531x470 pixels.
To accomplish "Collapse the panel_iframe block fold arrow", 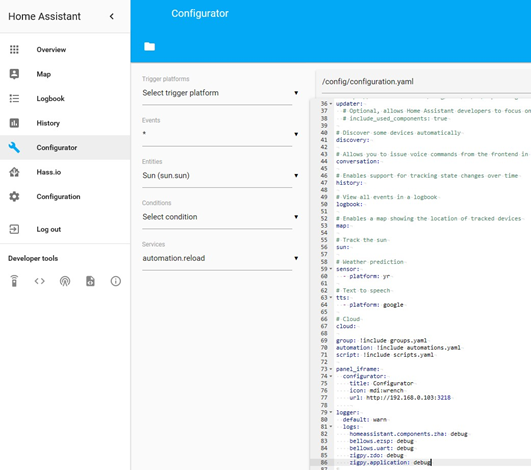I will 331,369.
